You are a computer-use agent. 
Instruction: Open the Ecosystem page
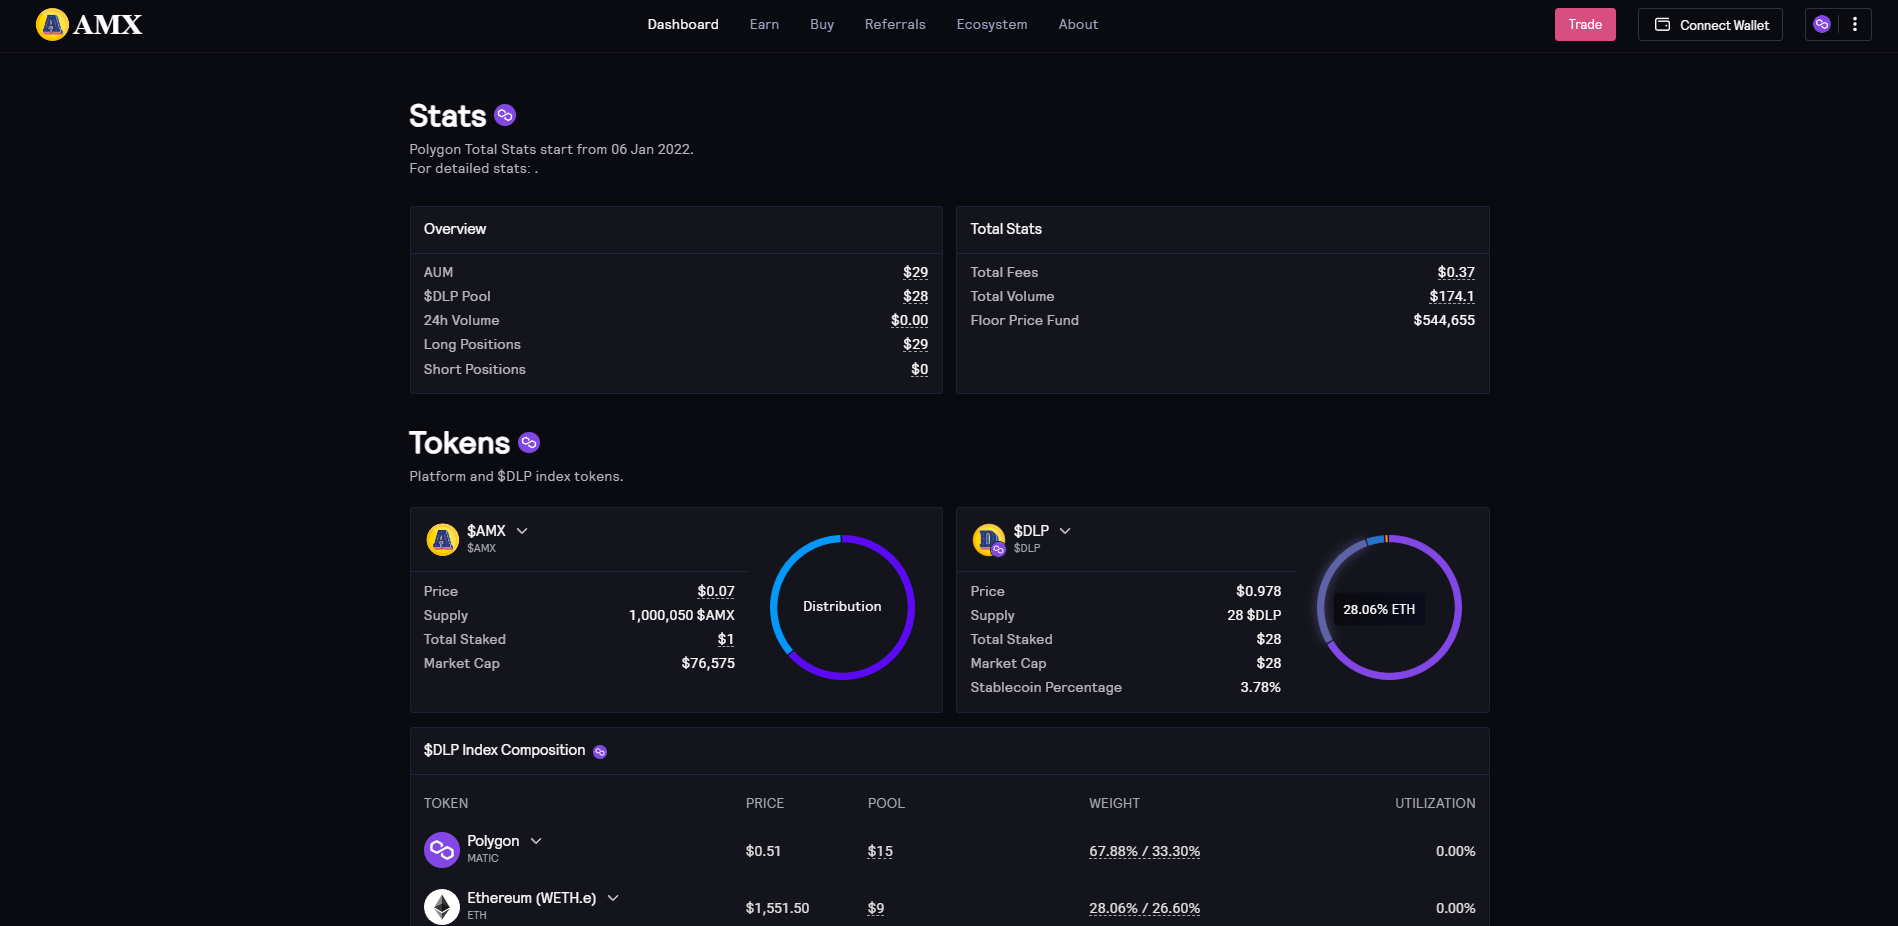pos(992,24)
